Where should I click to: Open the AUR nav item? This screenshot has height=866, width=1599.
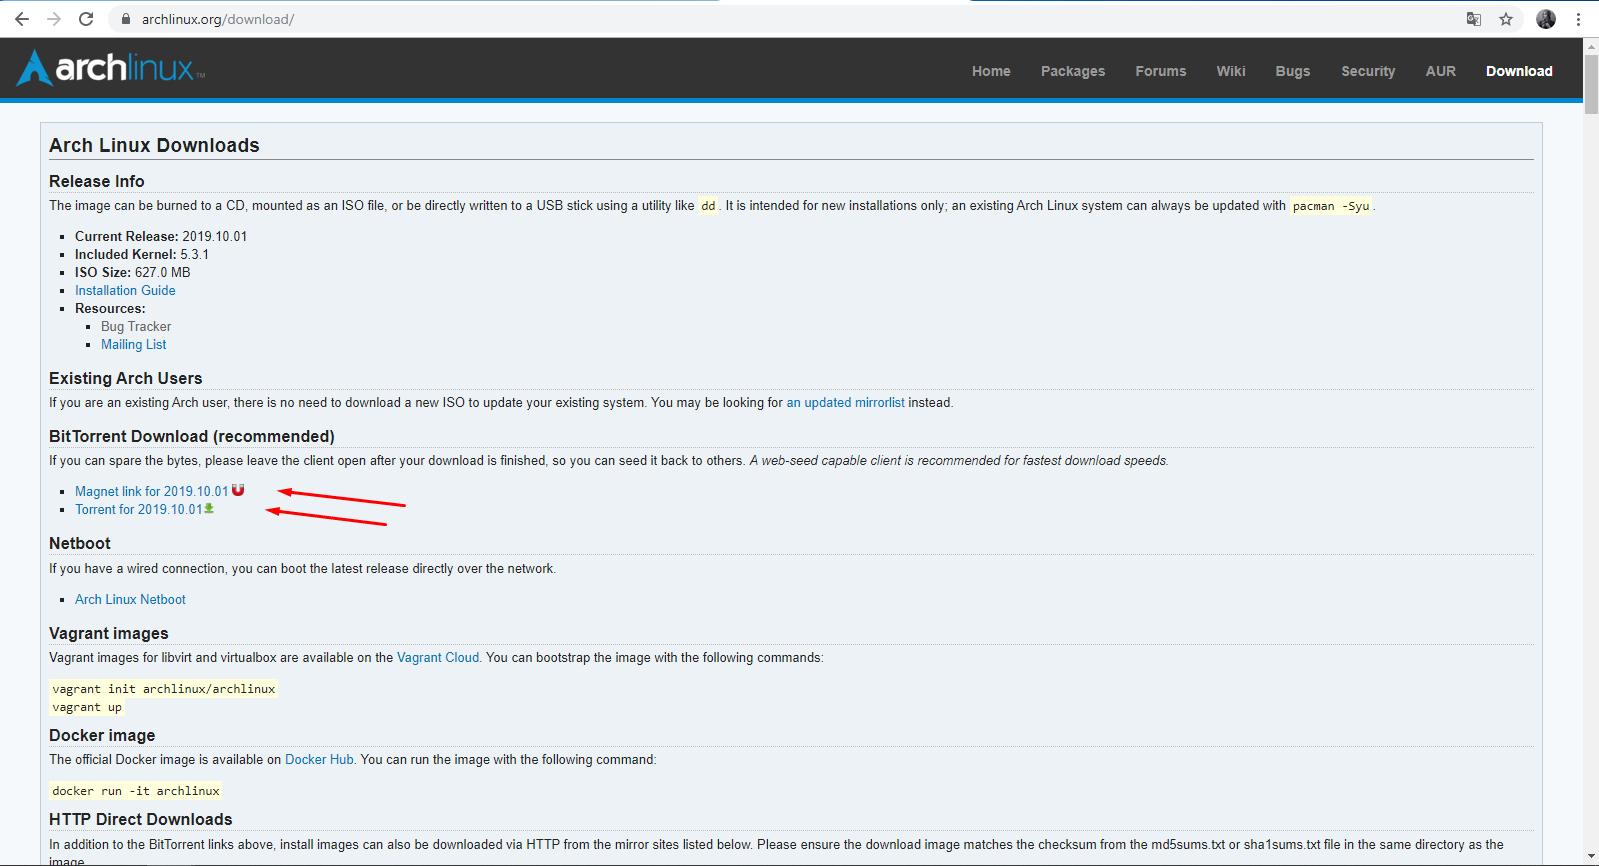point(1441,71)
